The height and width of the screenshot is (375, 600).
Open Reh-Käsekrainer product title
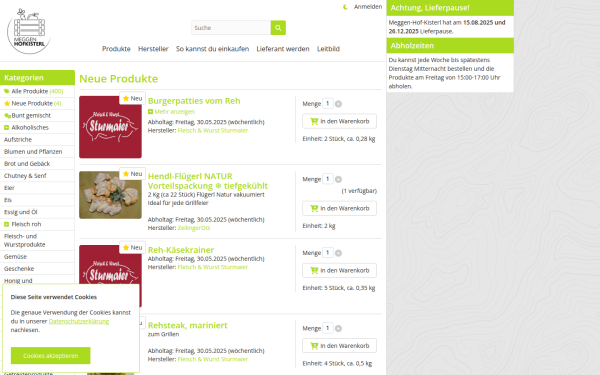181,250
